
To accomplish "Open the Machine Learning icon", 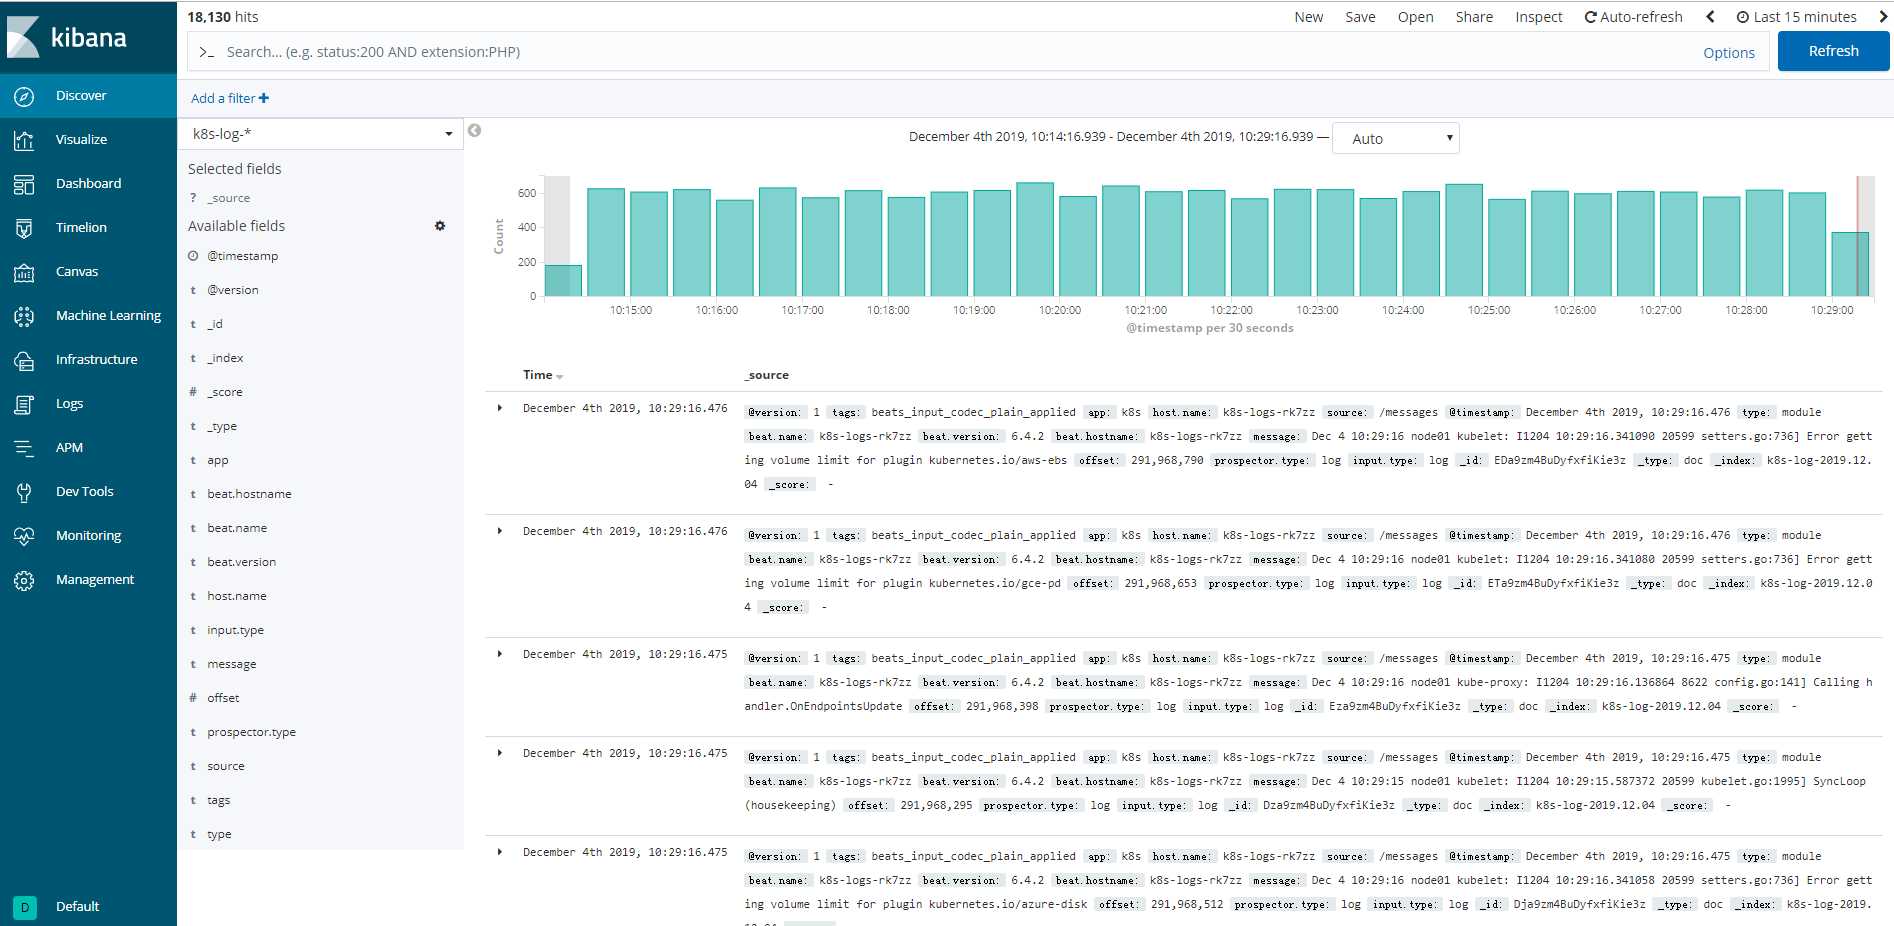I will [x=24, y=316].
